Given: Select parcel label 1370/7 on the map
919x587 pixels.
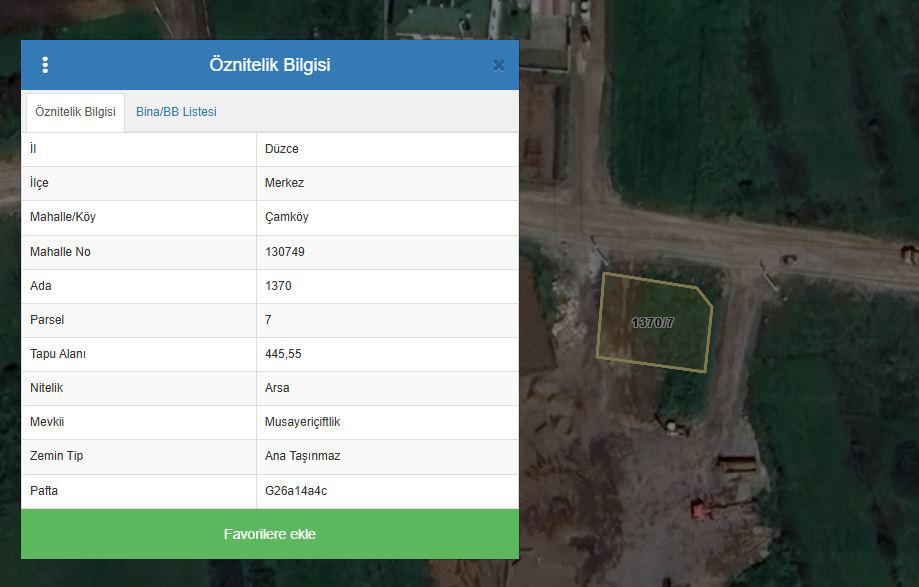Looking at the screenshot, I should coord(653,323).
